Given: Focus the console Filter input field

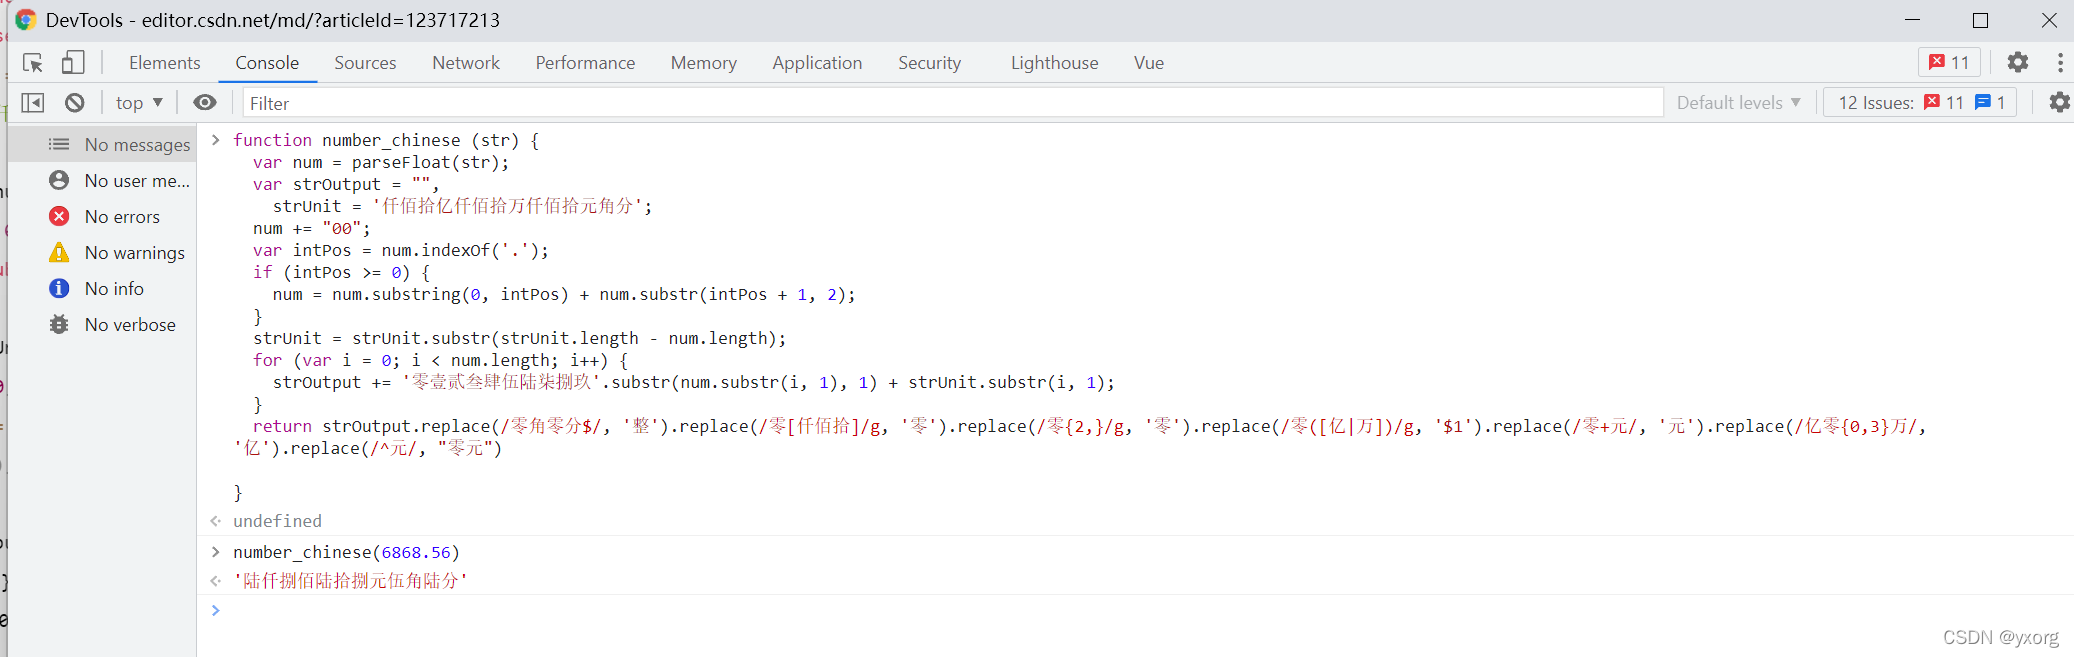Looking at the screenshot, I should 953,103.
